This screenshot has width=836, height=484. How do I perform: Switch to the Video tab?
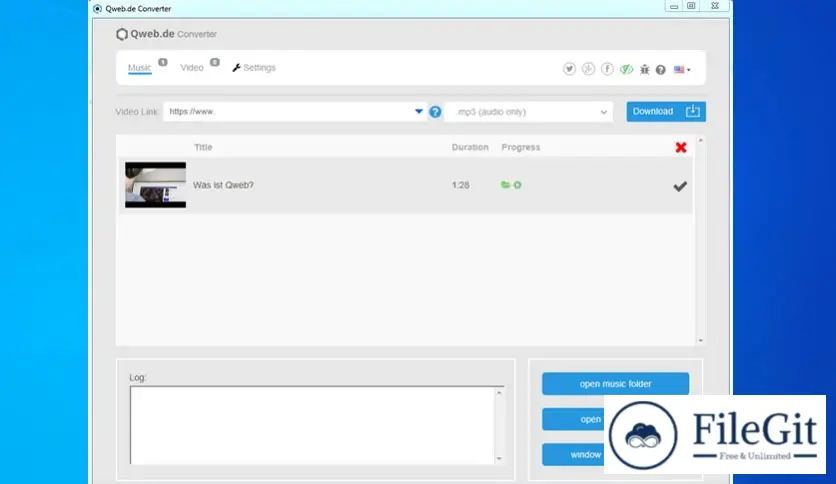tap(192, 68)
